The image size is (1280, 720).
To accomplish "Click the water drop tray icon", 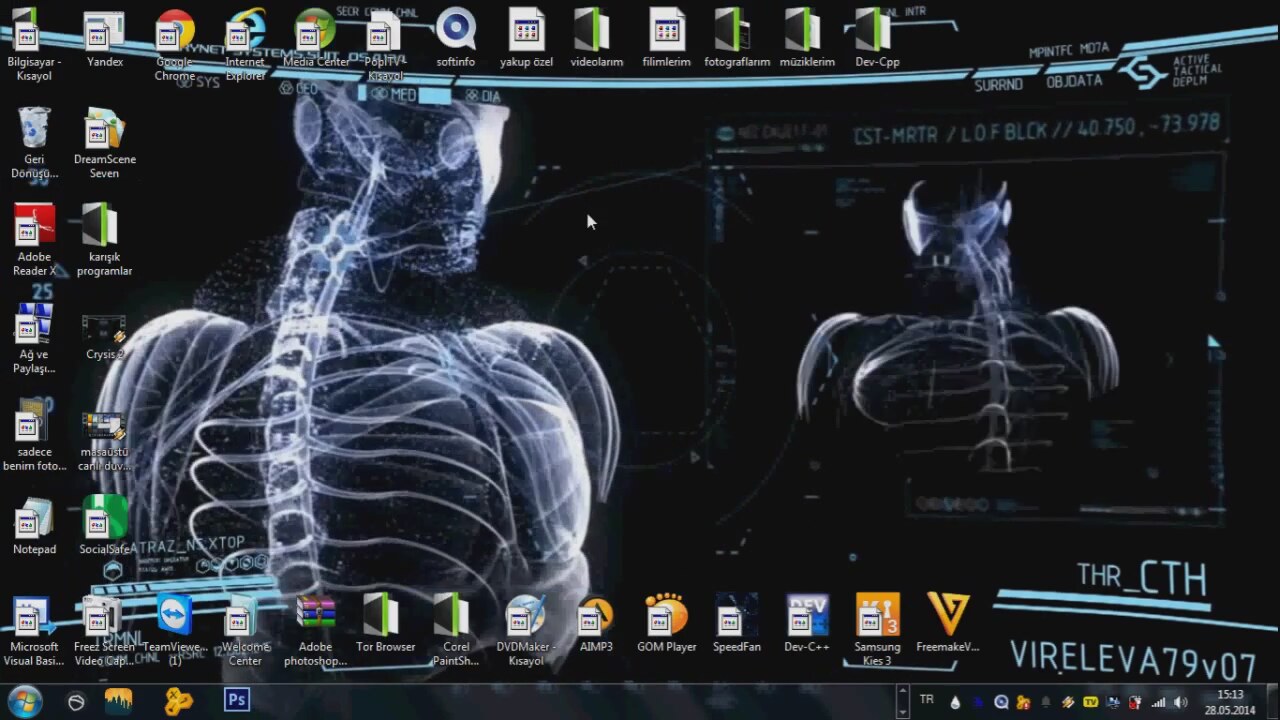I will pyautogui.click(x=955, y=703).
